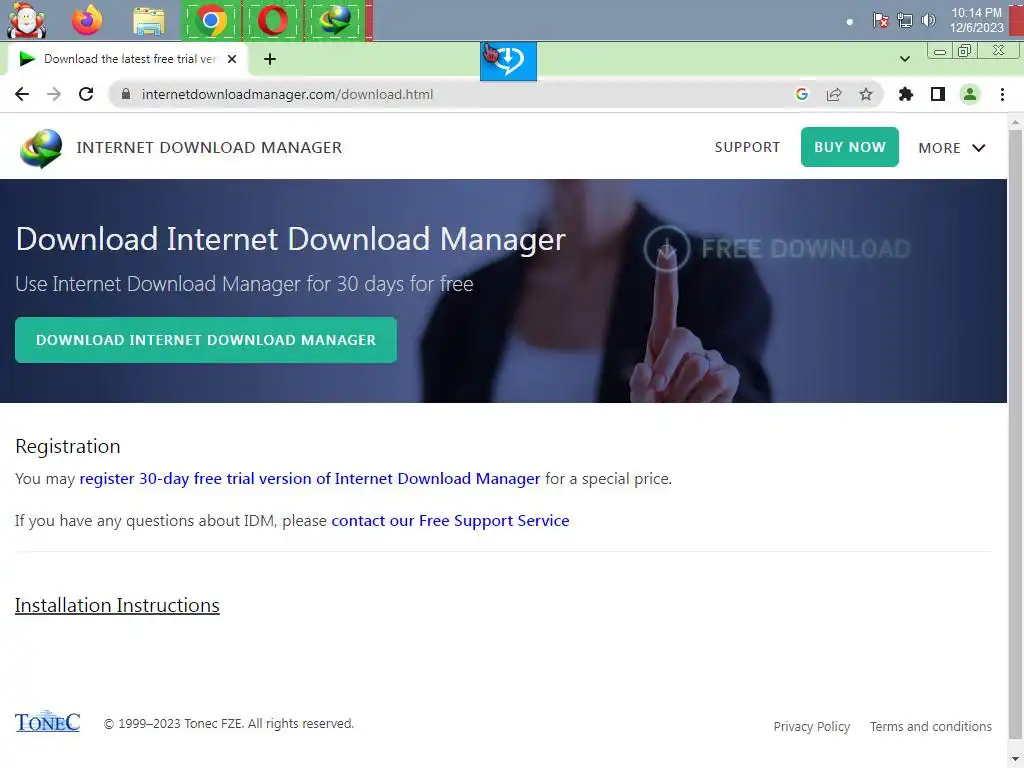1024x768 pixels.
Task: Toggle the browser side panel
Action: (x=938, y=94)
